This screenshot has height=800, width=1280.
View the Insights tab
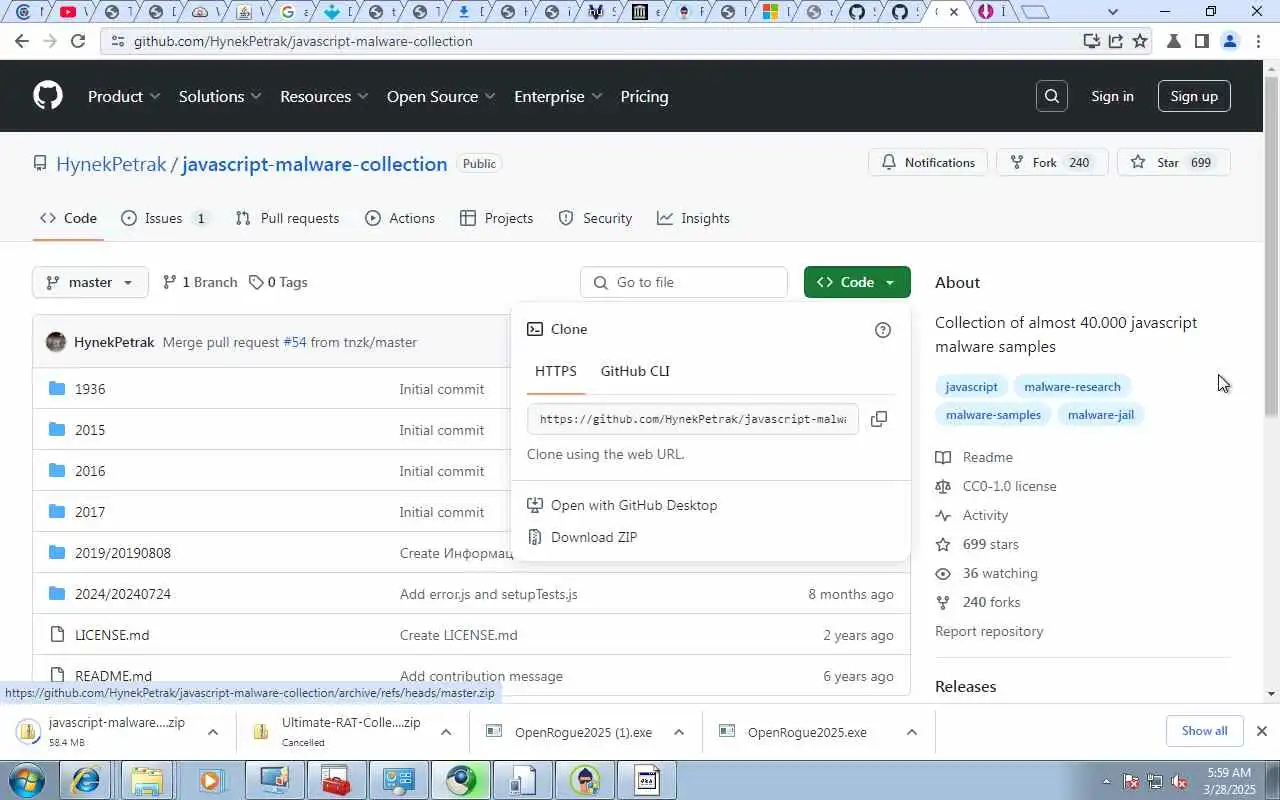point(693,218)
